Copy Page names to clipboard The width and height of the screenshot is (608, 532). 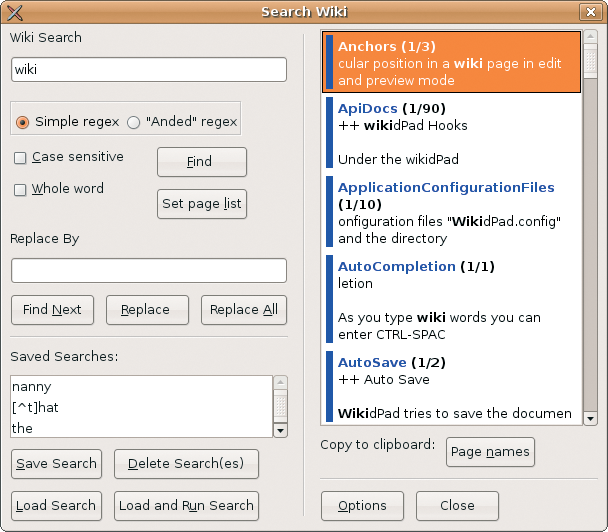[x=490, y=452]
